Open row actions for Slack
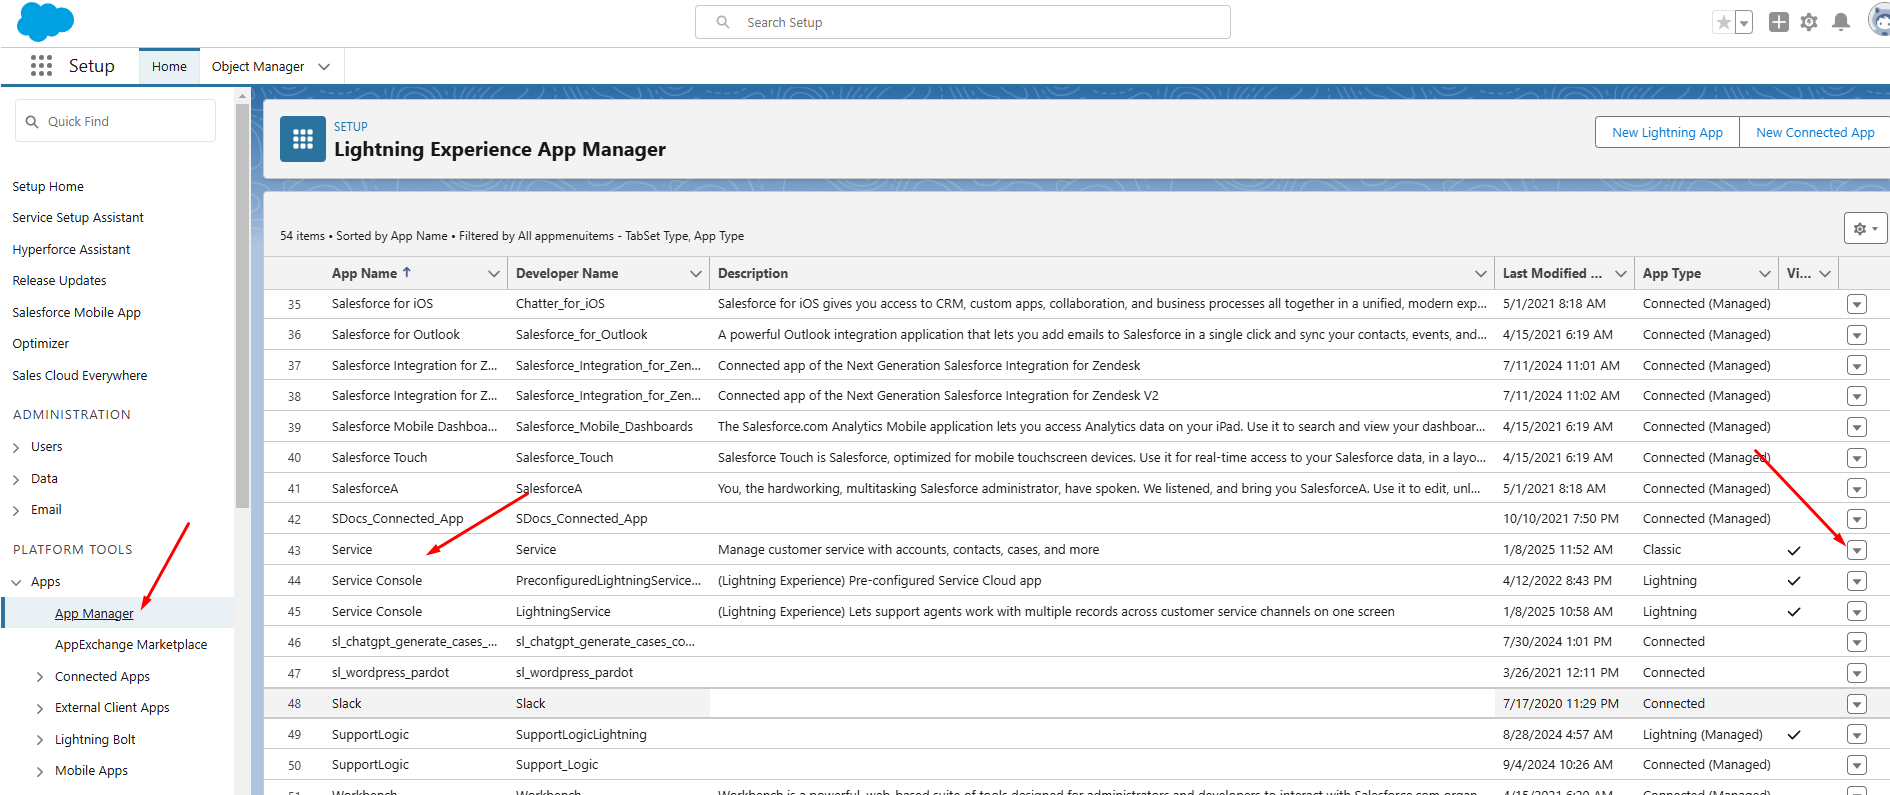 (x=1857, y=704)
